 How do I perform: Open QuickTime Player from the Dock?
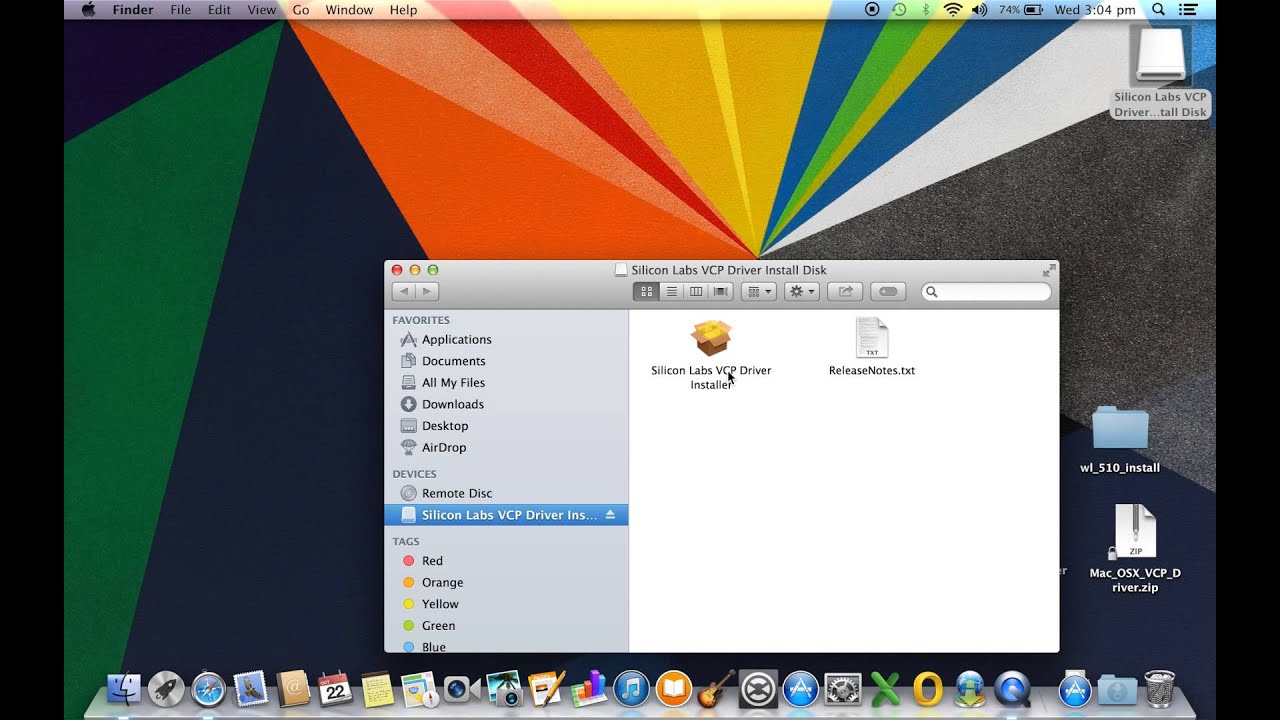click(1012, 689)
